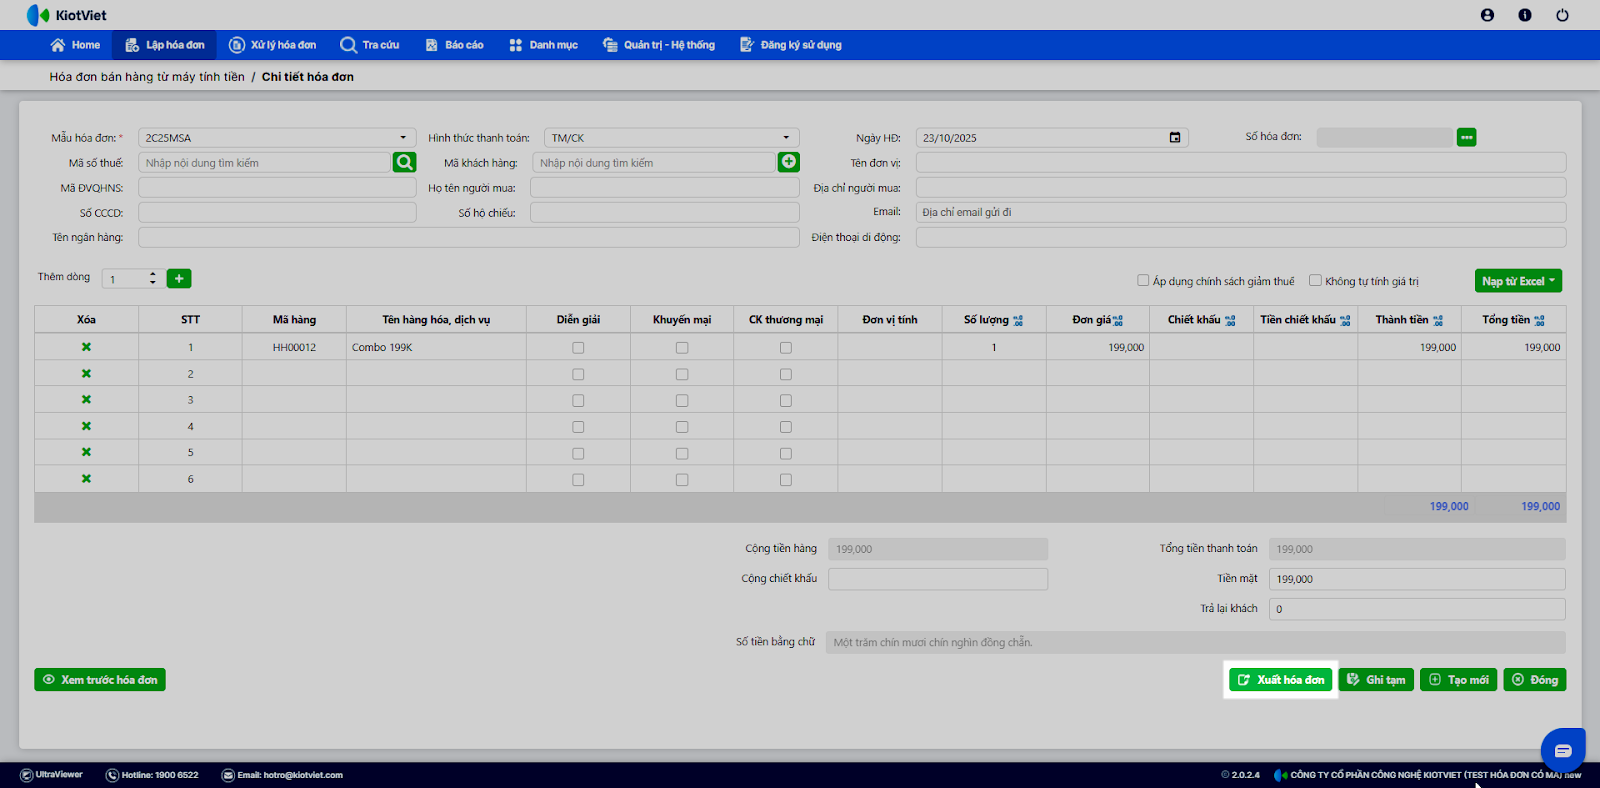The height and width of the screenshot is (788, 1600).
Task: Open the Hình thức thanh toán dropdown
Action: pyautogui.click(x=786, y=138)
